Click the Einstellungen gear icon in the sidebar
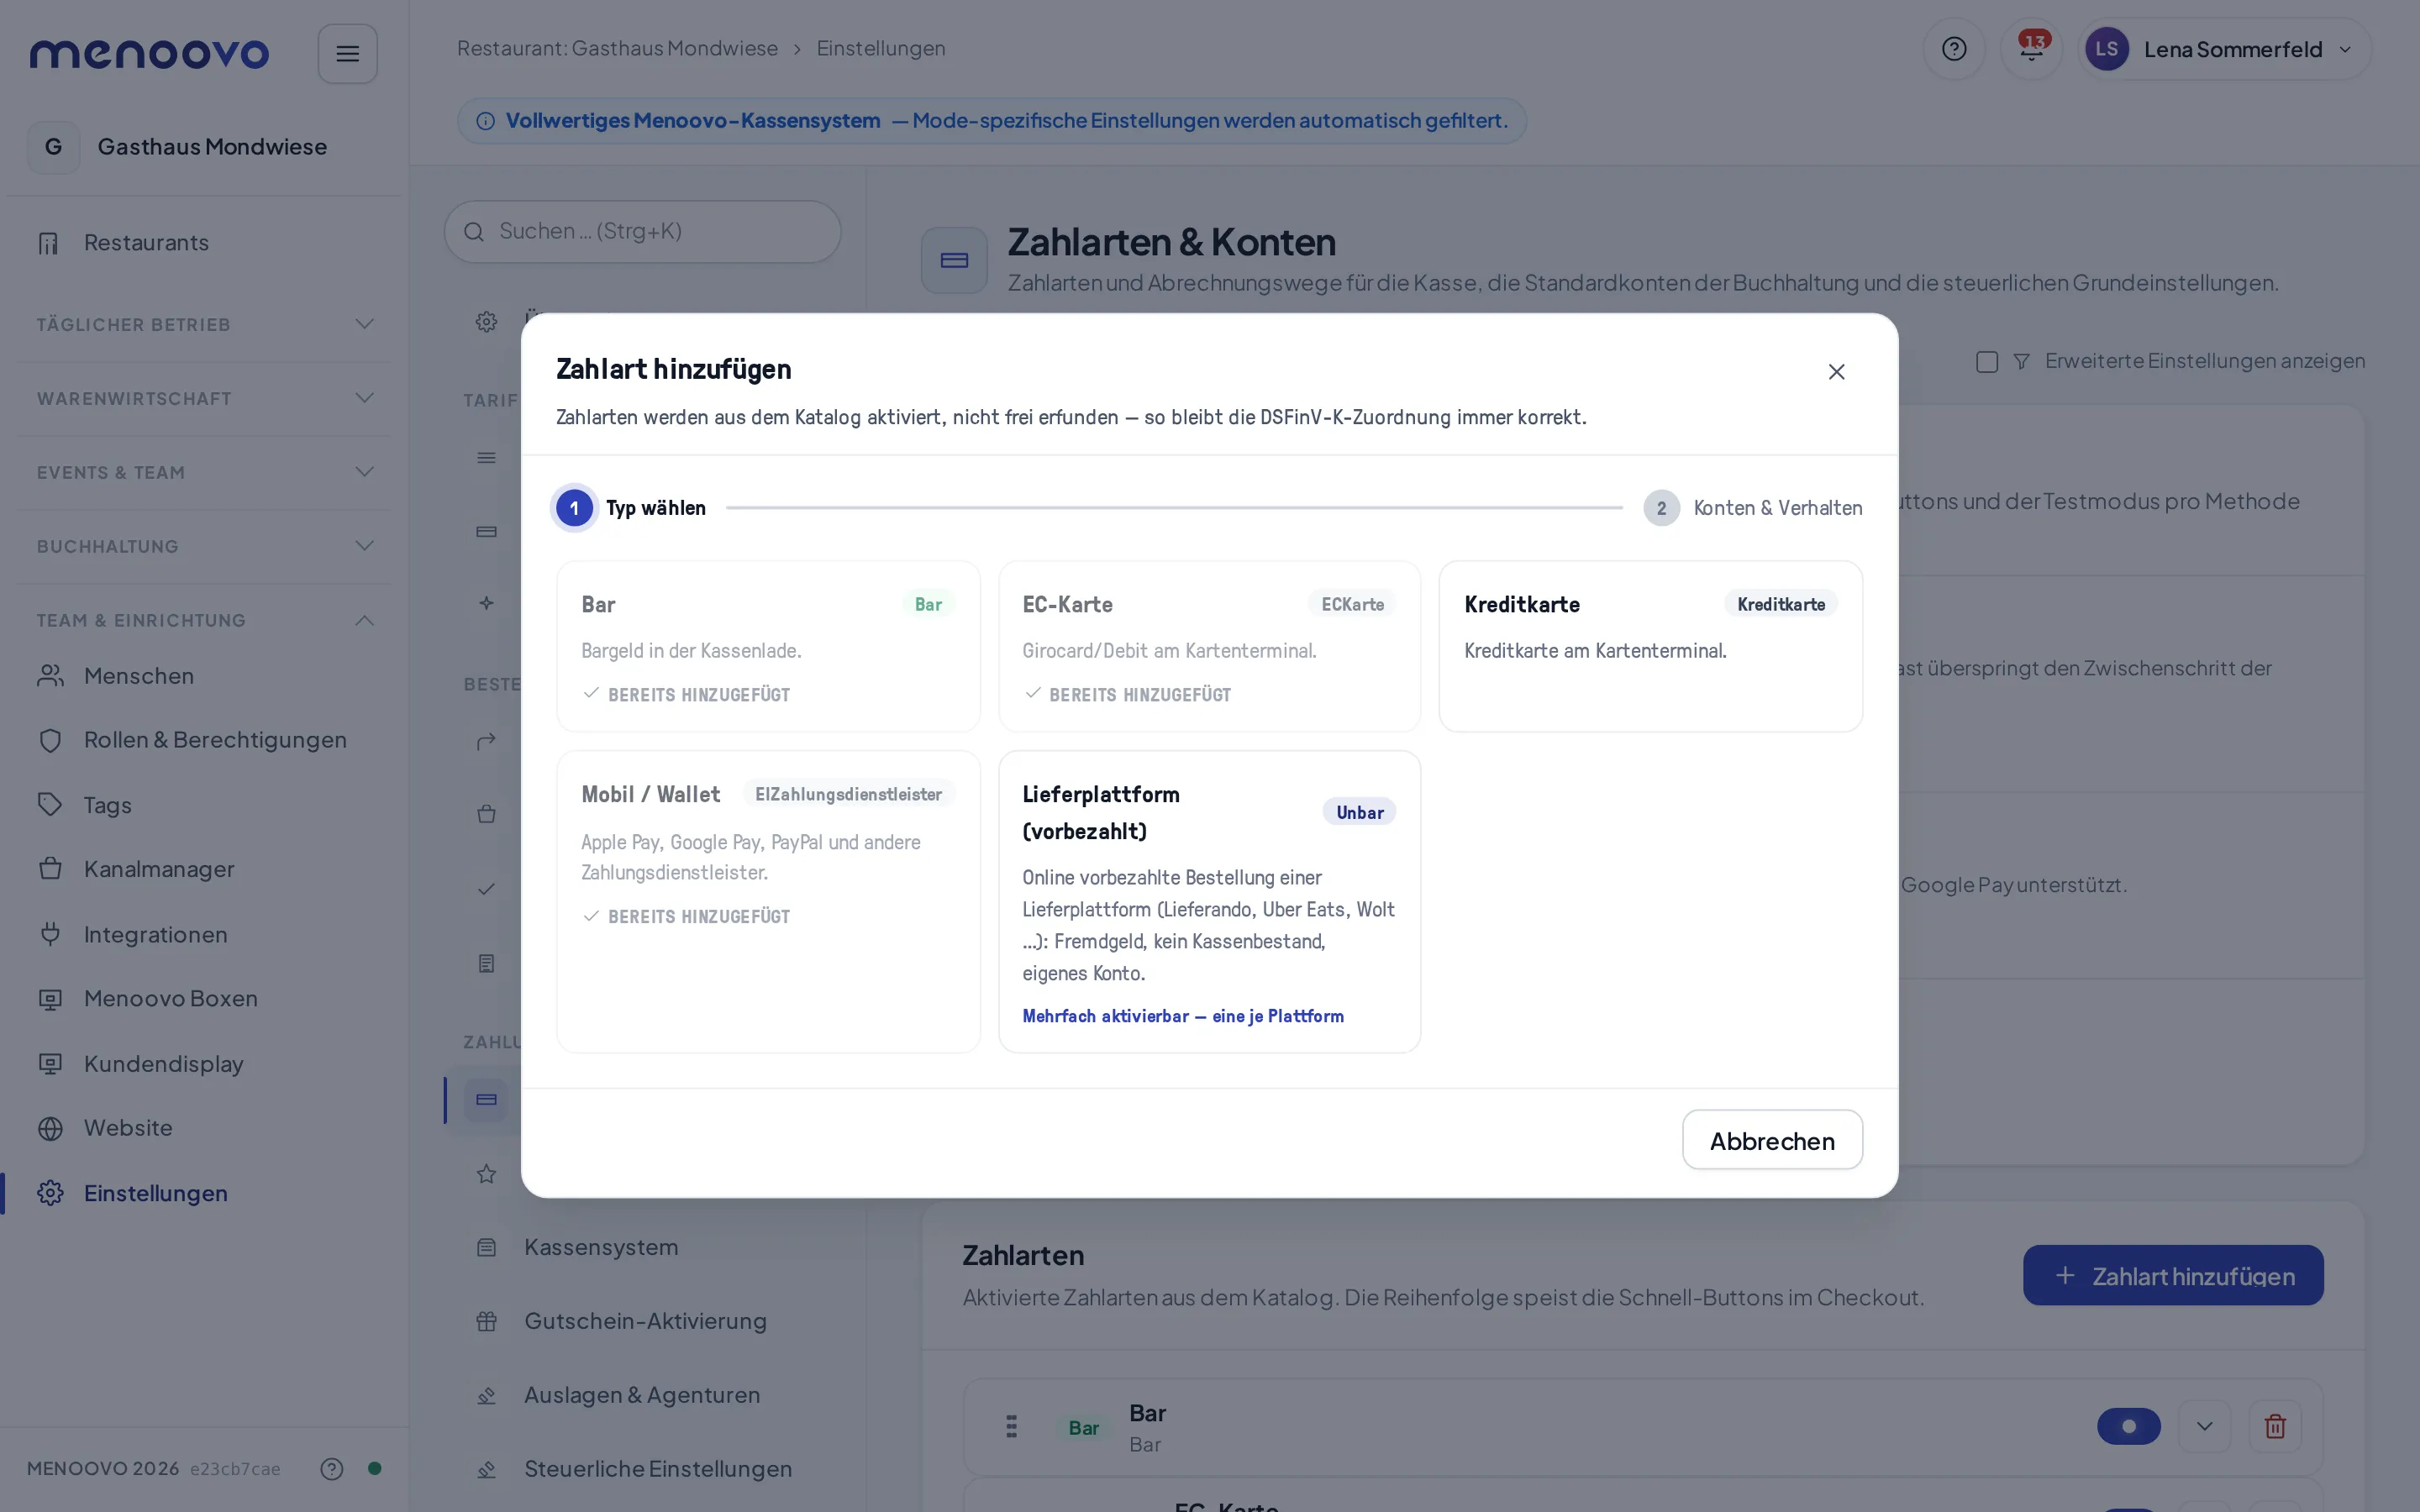The height and width of the screenshot is (1512, 2420). tap(50, 1193)
